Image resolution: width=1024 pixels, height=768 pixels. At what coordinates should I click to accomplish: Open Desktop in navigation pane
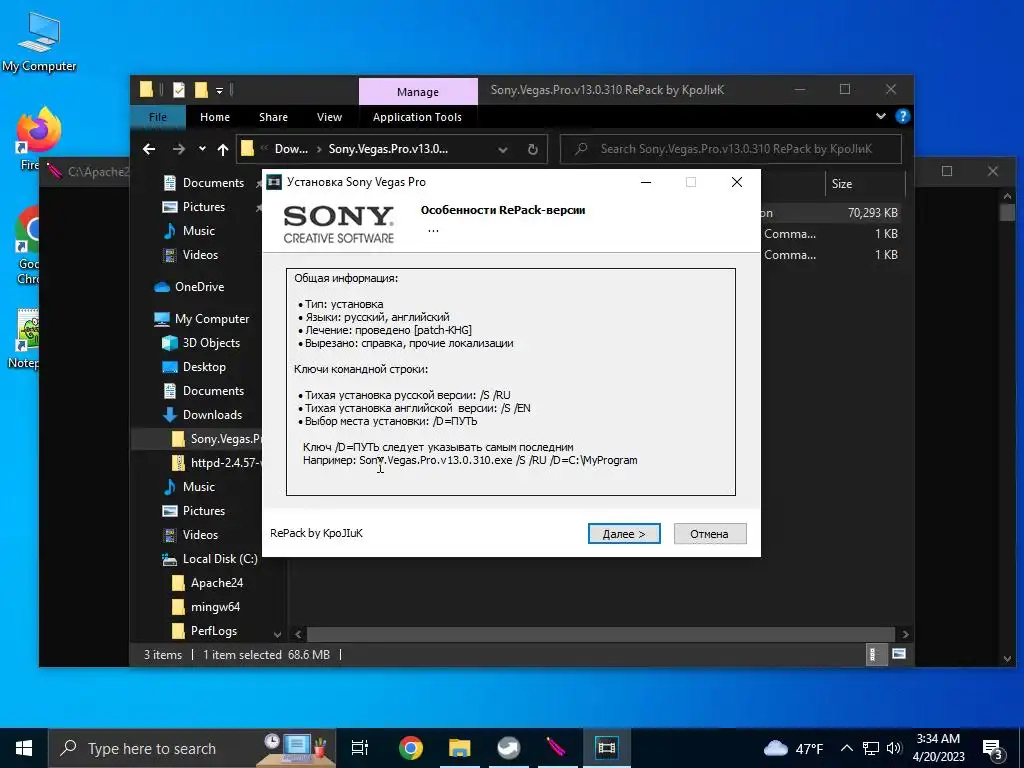click(204, 367)
